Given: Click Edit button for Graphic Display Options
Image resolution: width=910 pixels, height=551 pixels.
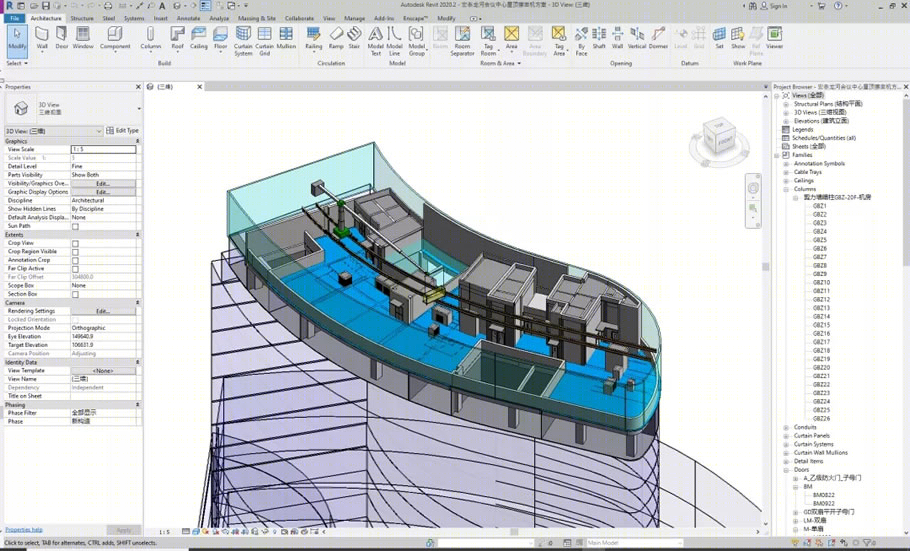Looking at the screenshot, I should pyautogui.click(x=103, y=192).
